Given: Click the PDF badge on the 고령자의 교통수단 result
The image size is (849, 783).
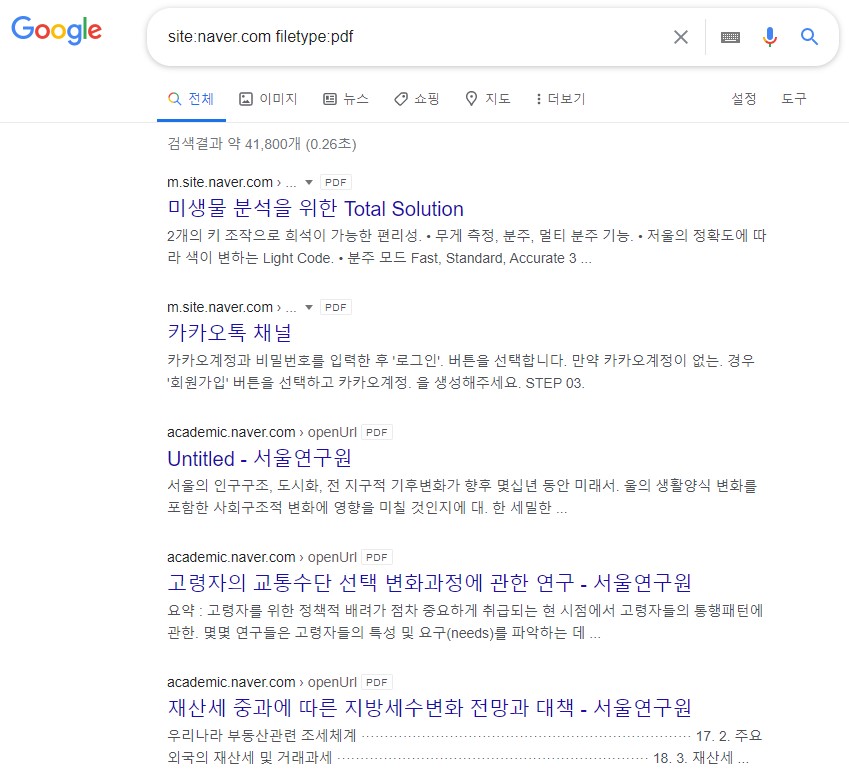Looking at the screenshot, I should pos(377,557).
